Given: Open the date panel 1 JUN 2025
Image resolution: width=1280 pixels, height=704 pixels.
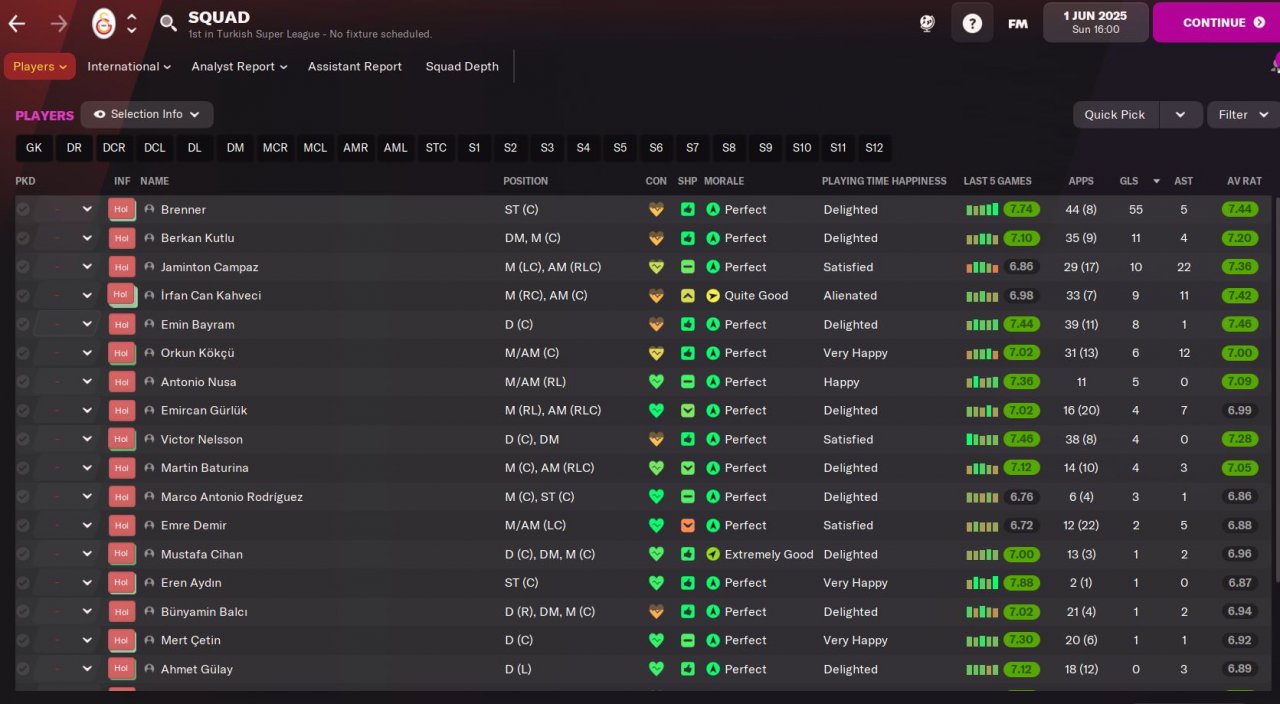Looking at the screenshot, I should [x=1095, y=22].
